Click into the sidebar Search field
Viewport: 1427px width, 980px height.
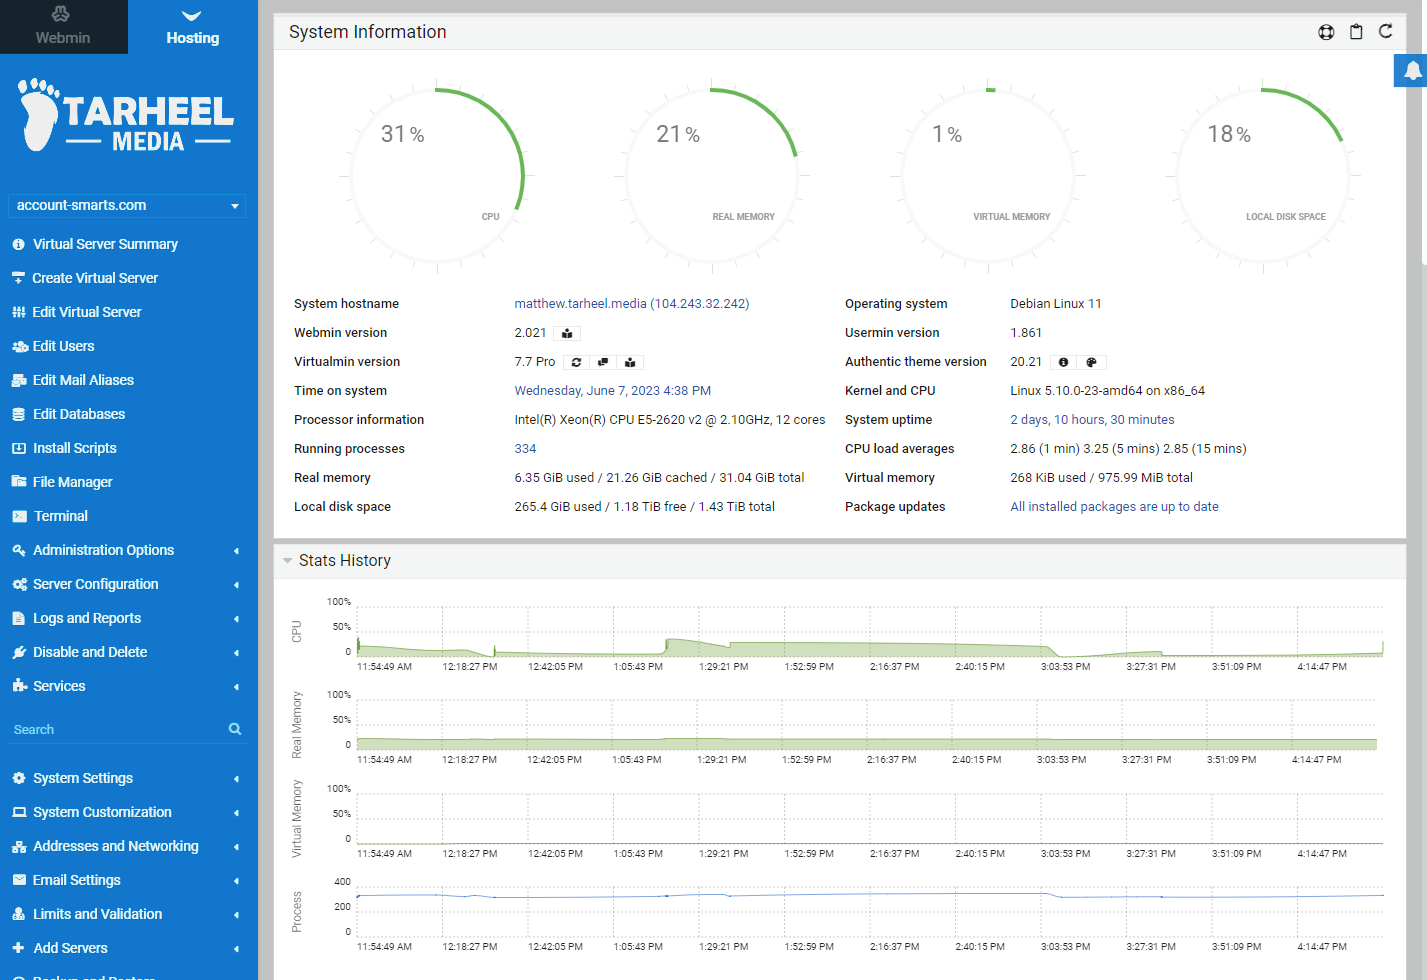pos(116,729)
